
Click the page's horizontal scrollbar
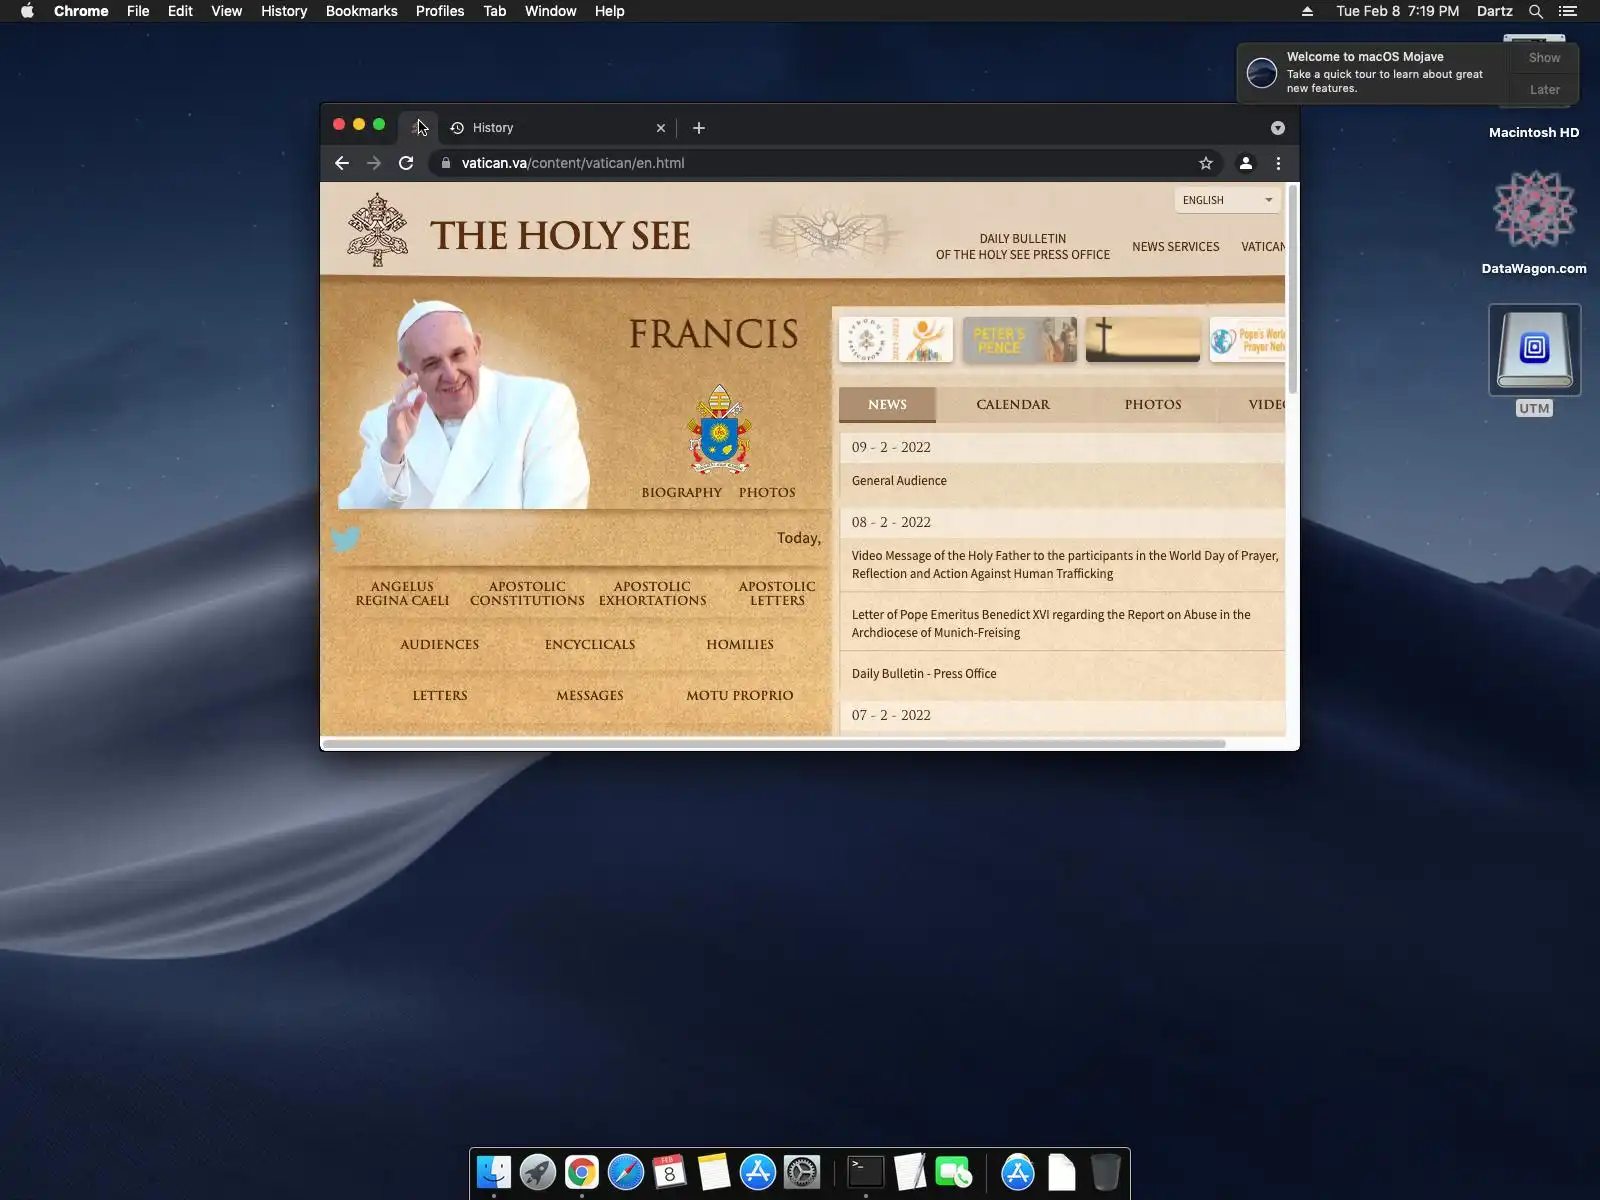pos(774,744)
